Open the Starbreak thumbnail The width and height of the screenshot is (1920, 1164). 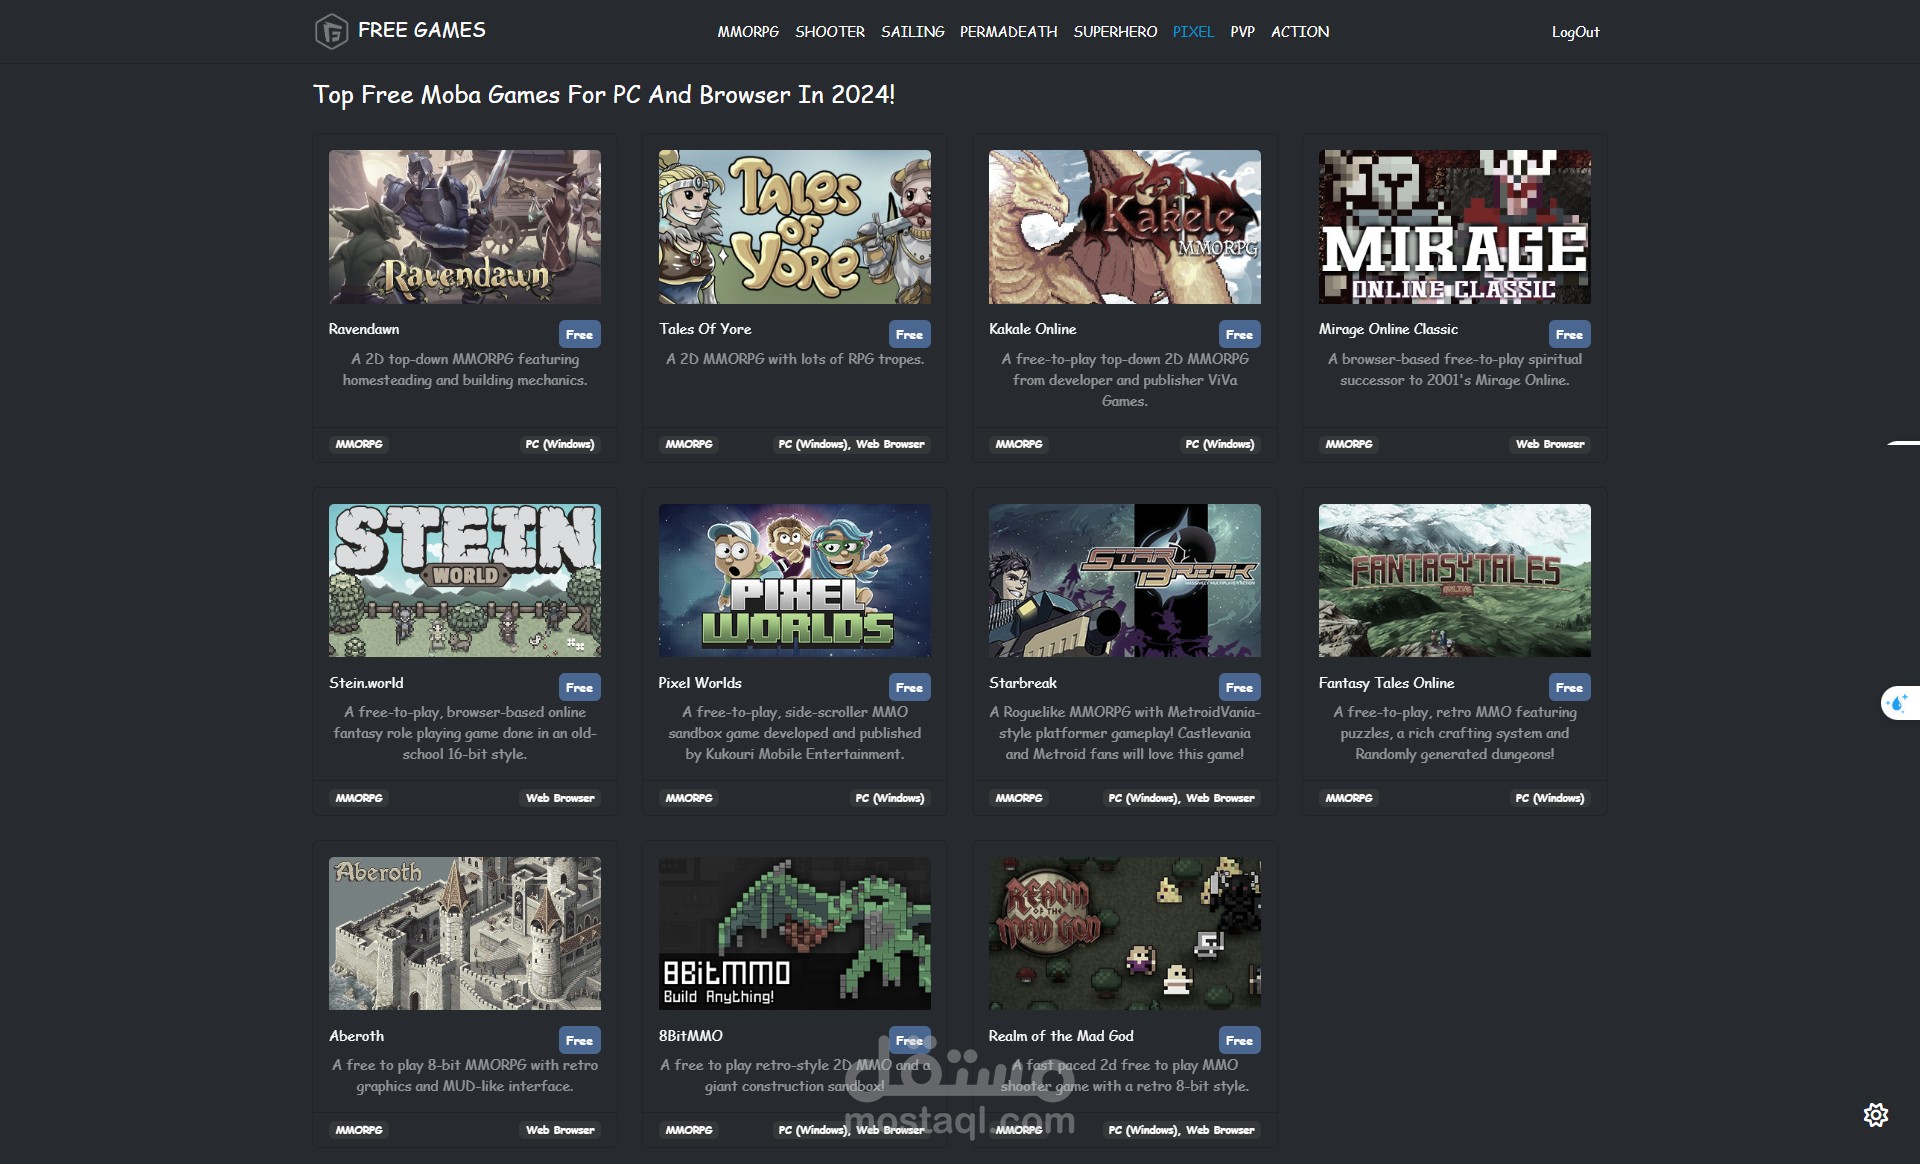click(x=1125, y=580)
